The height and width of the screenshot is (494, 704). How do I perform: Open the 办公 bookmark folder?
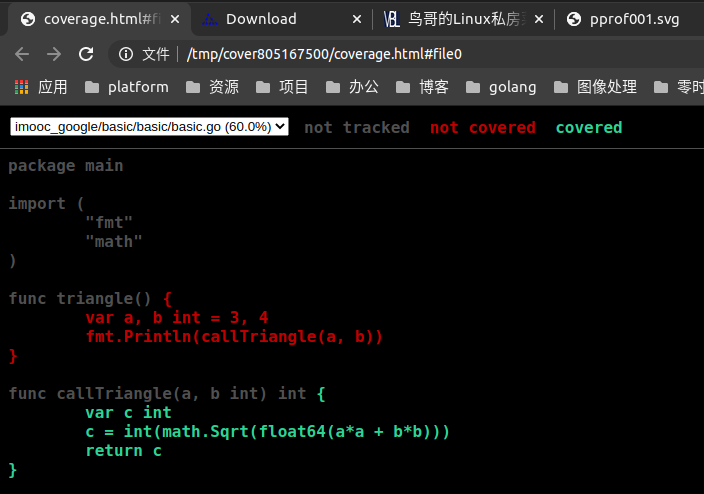coord(352,87)
